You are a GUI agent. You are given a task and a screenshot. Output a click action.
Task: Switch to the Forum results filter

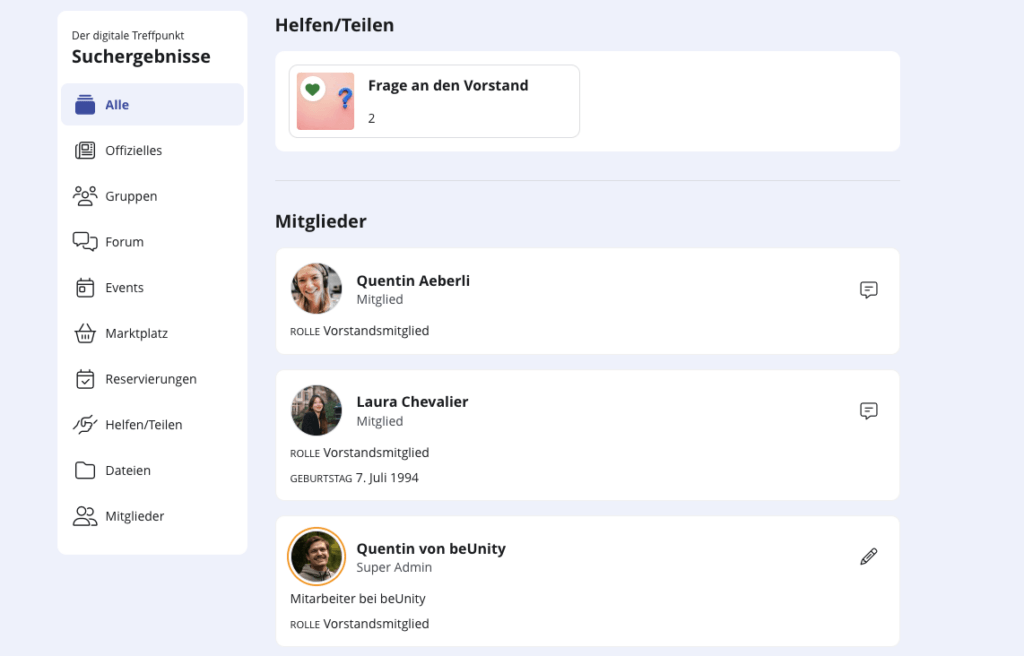click(x=124, y=242)
